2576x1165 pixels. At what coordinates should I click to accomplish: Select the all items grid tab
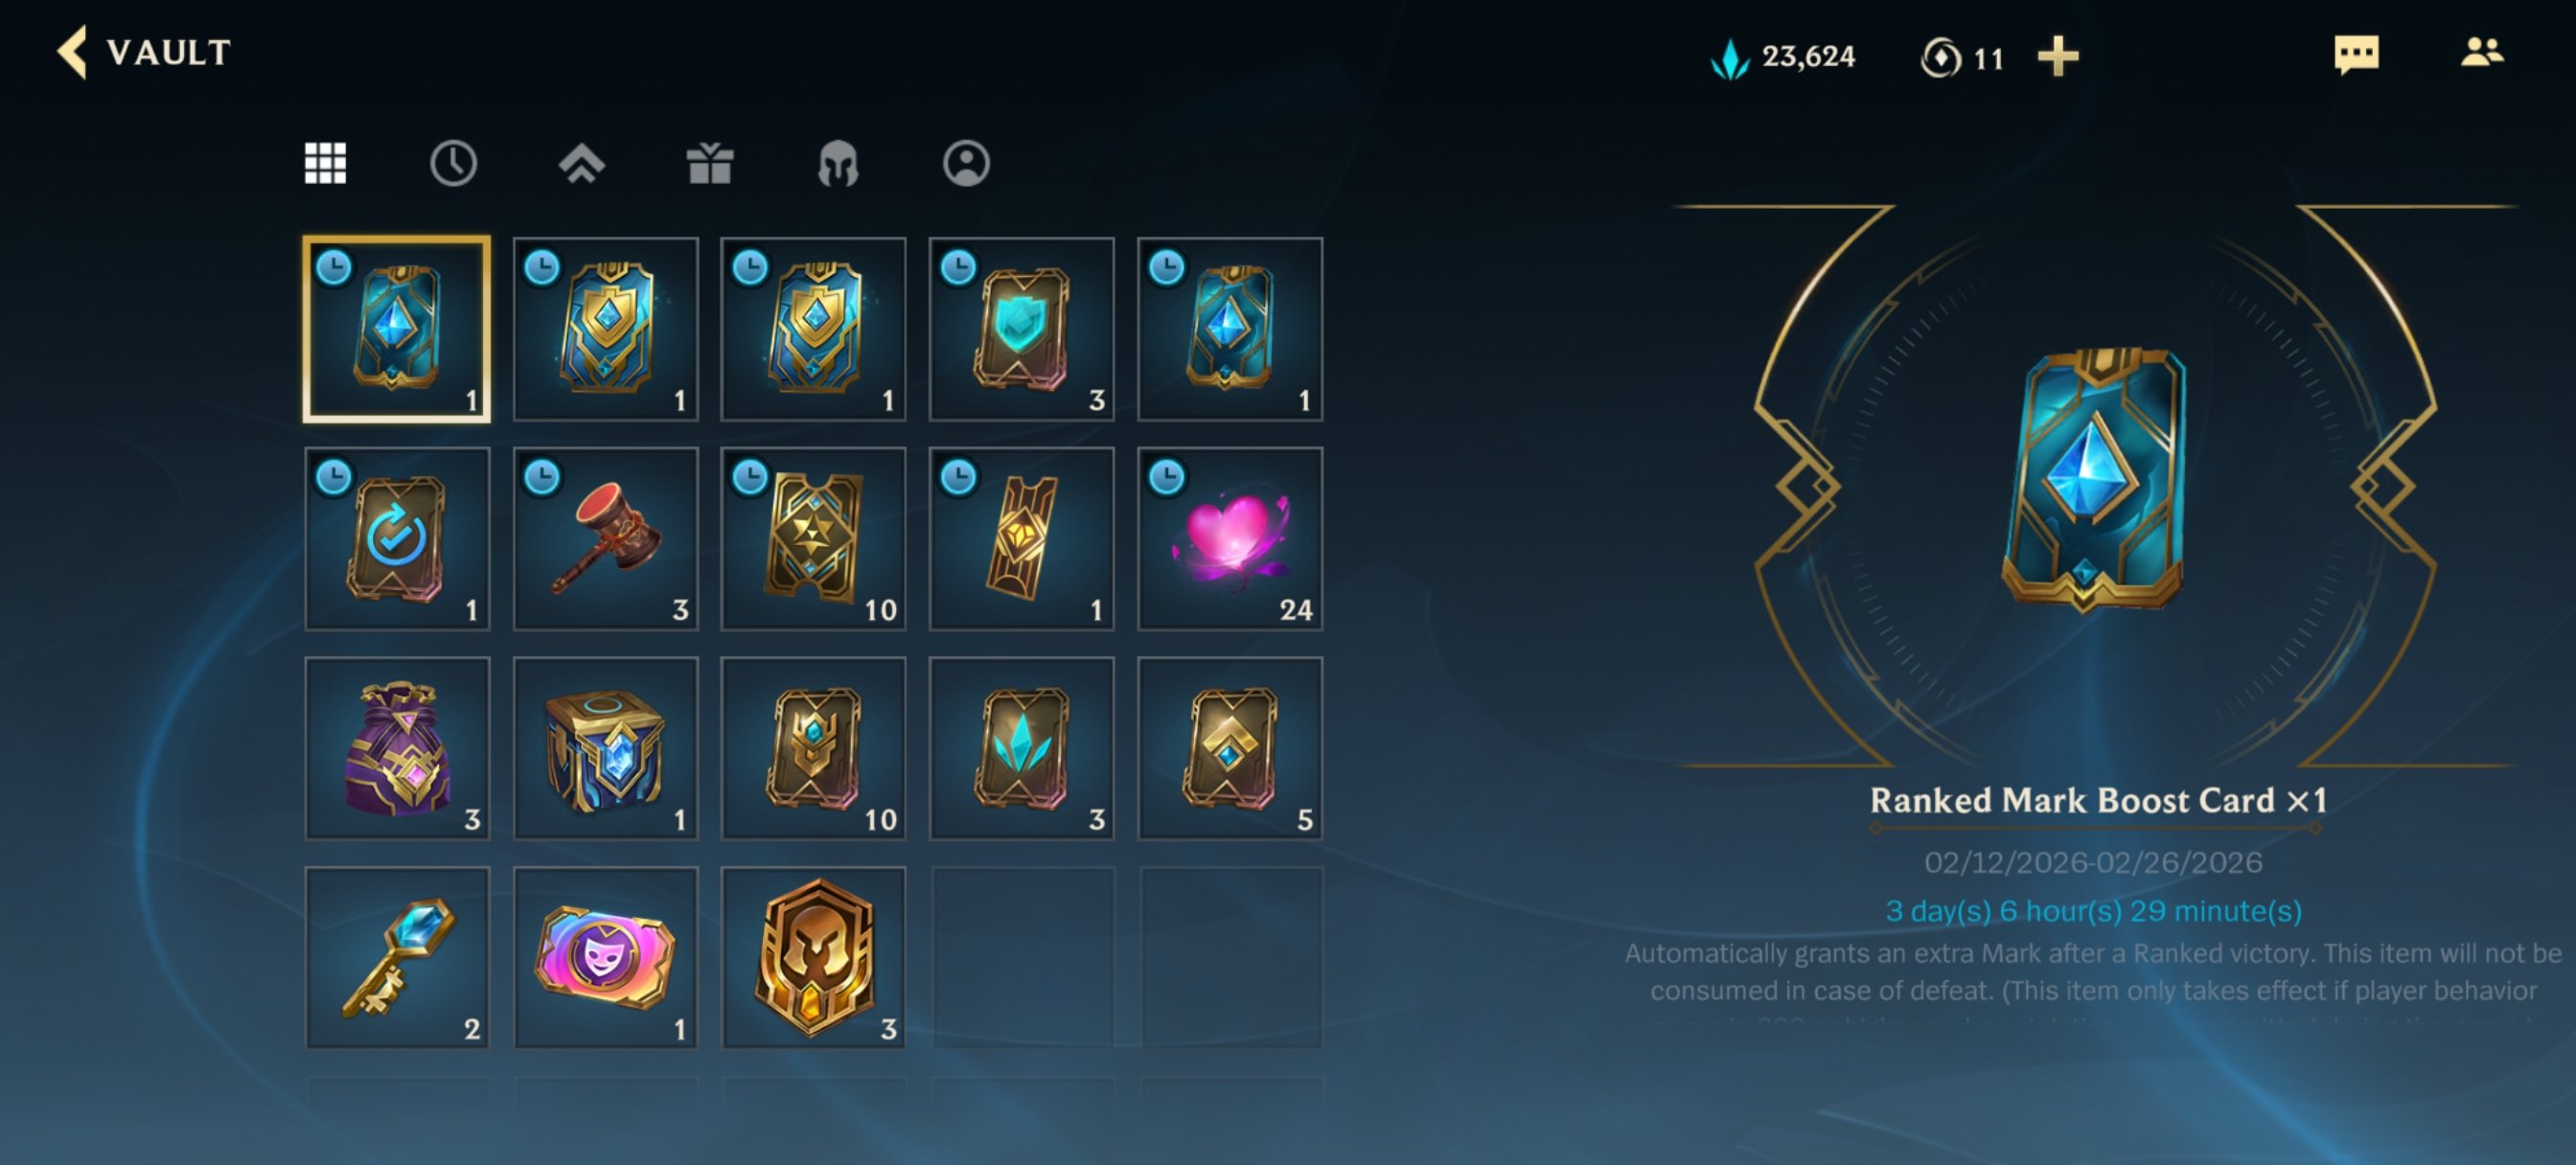coord(325,163)
